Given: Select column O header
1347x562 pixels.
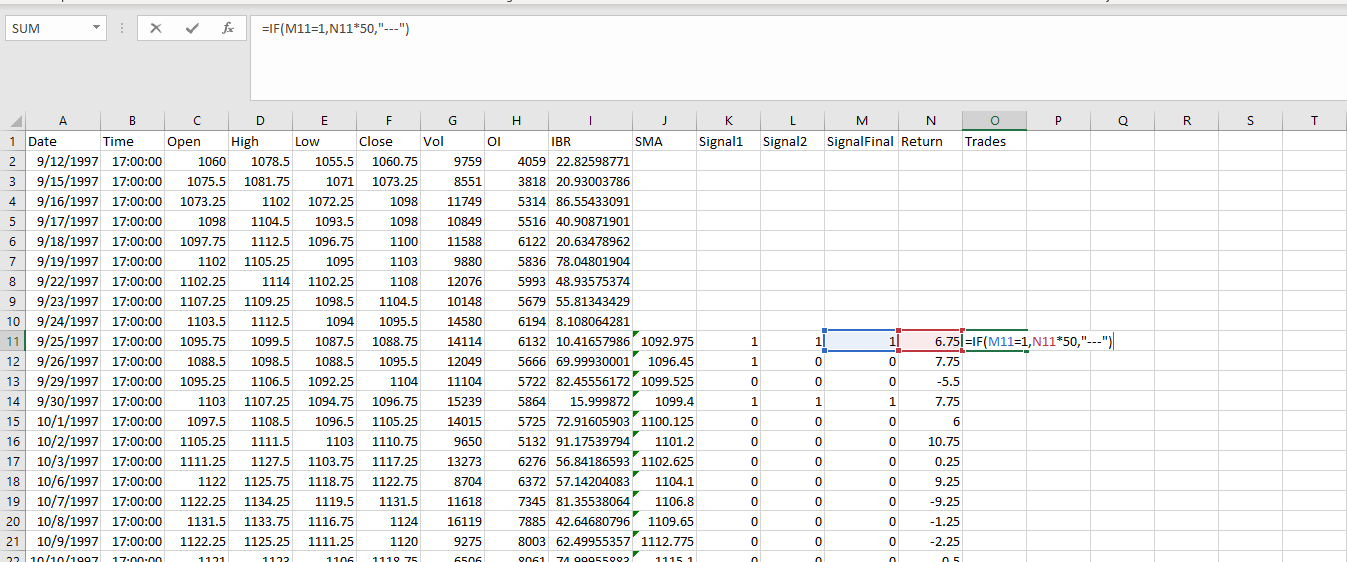Looking at the screenshot, I should 994,121.
